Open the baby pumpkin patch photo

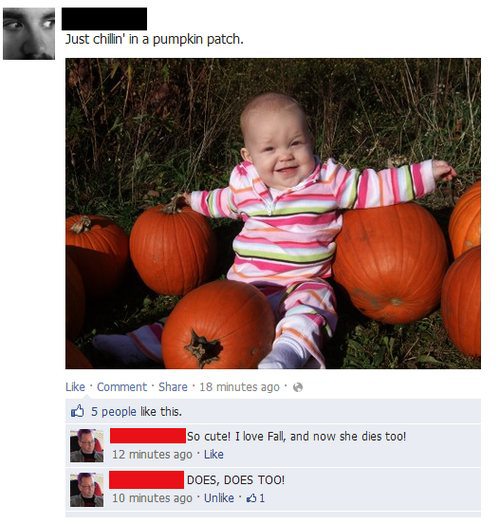273,214
